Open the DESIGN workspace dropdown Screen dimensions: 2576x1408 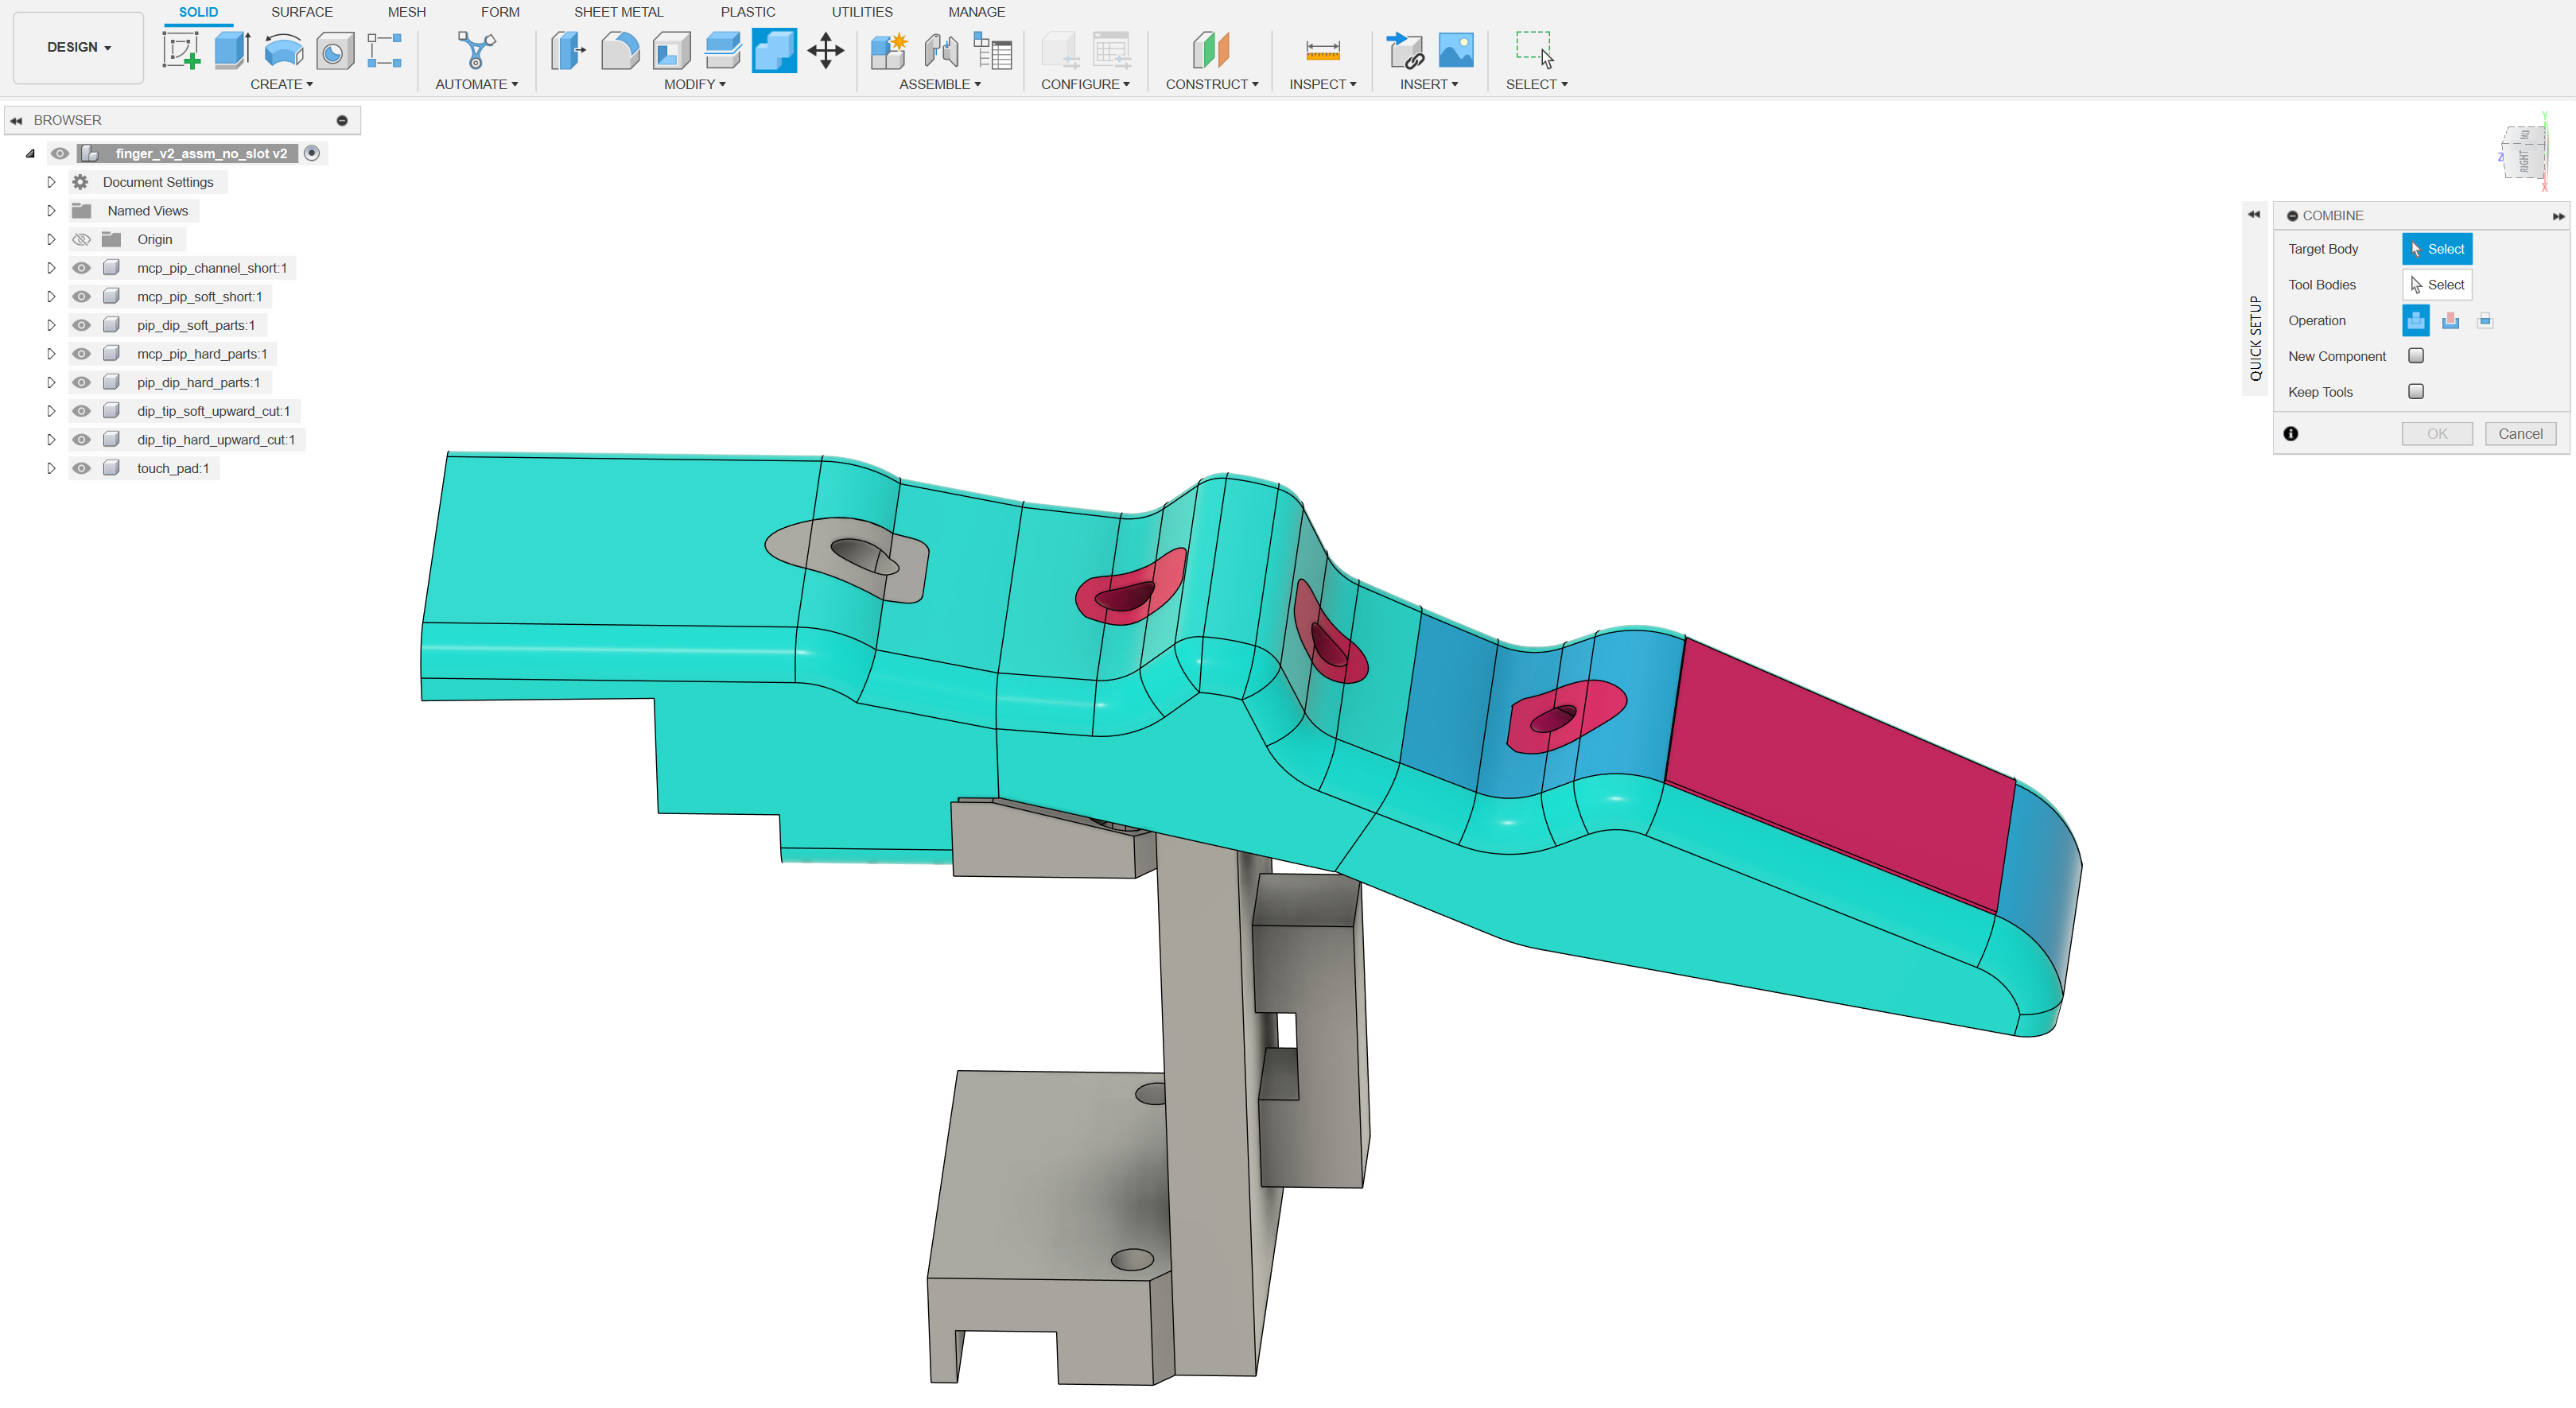pos(78,47)
